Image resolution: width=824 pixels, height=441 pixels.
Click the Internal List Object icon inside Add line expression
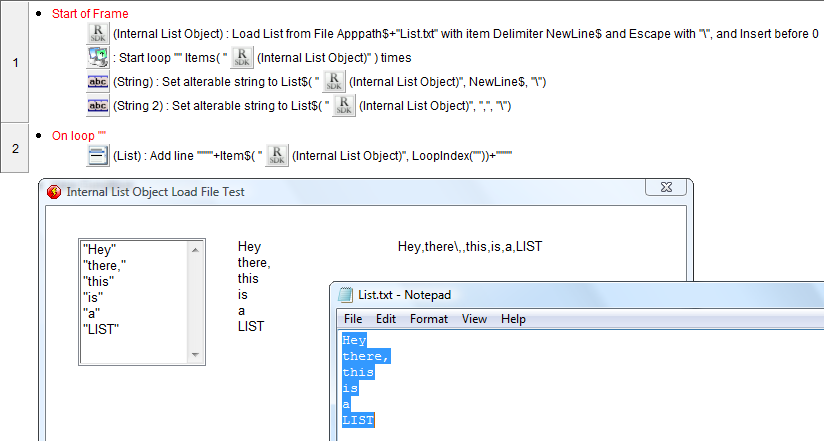coord(277,154)
